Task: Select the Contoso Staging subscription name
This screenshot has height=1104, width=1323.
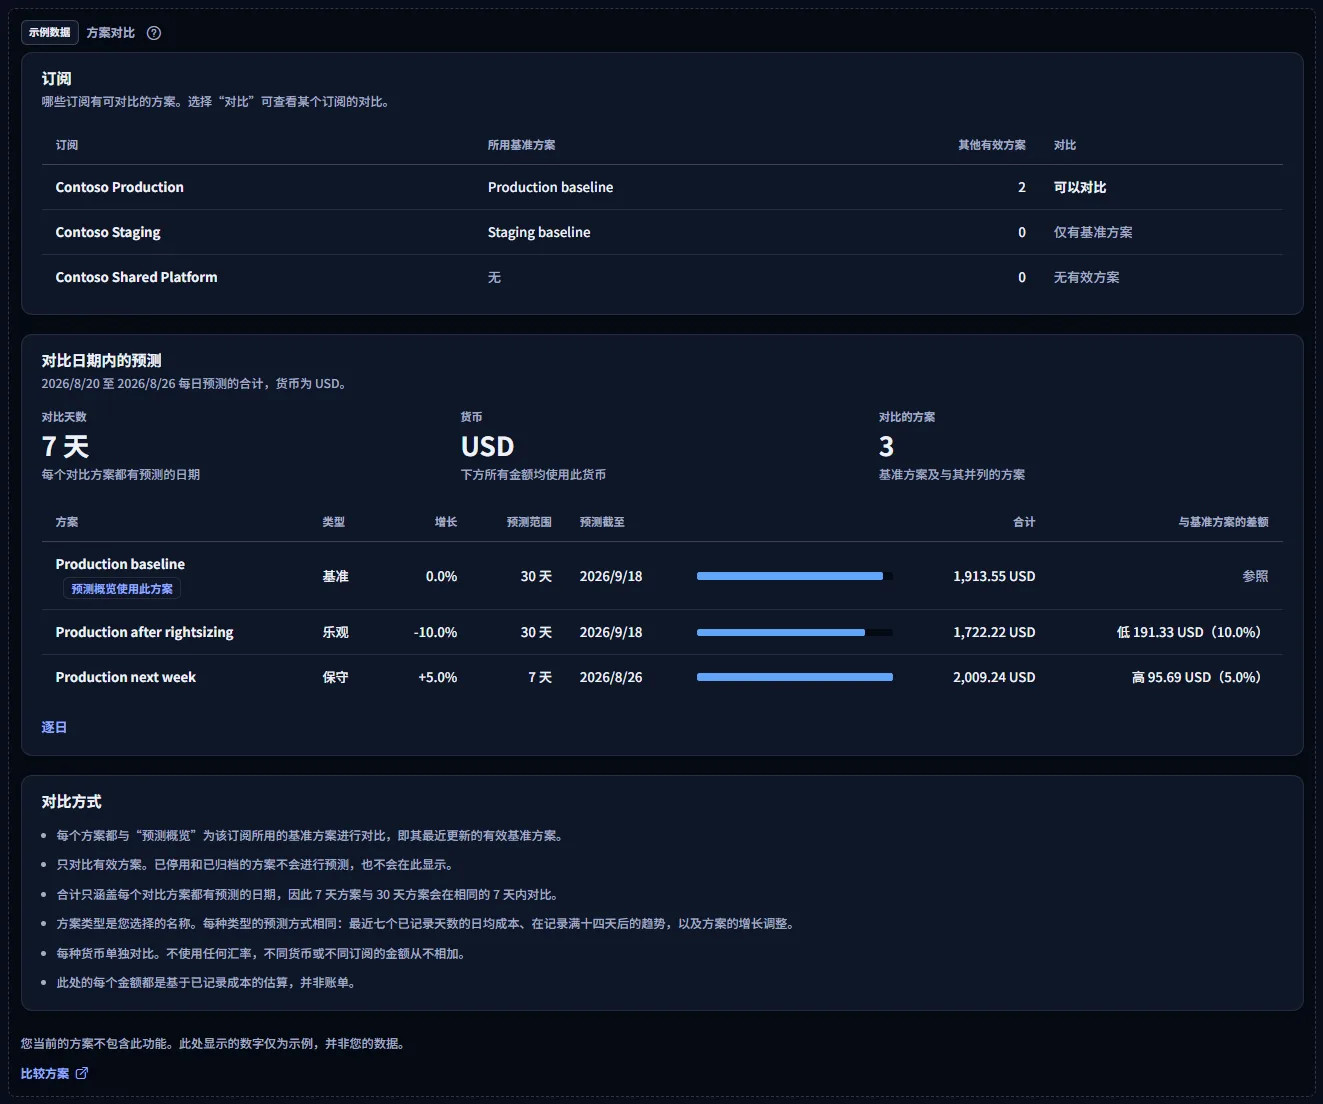Action: [108, 232]
